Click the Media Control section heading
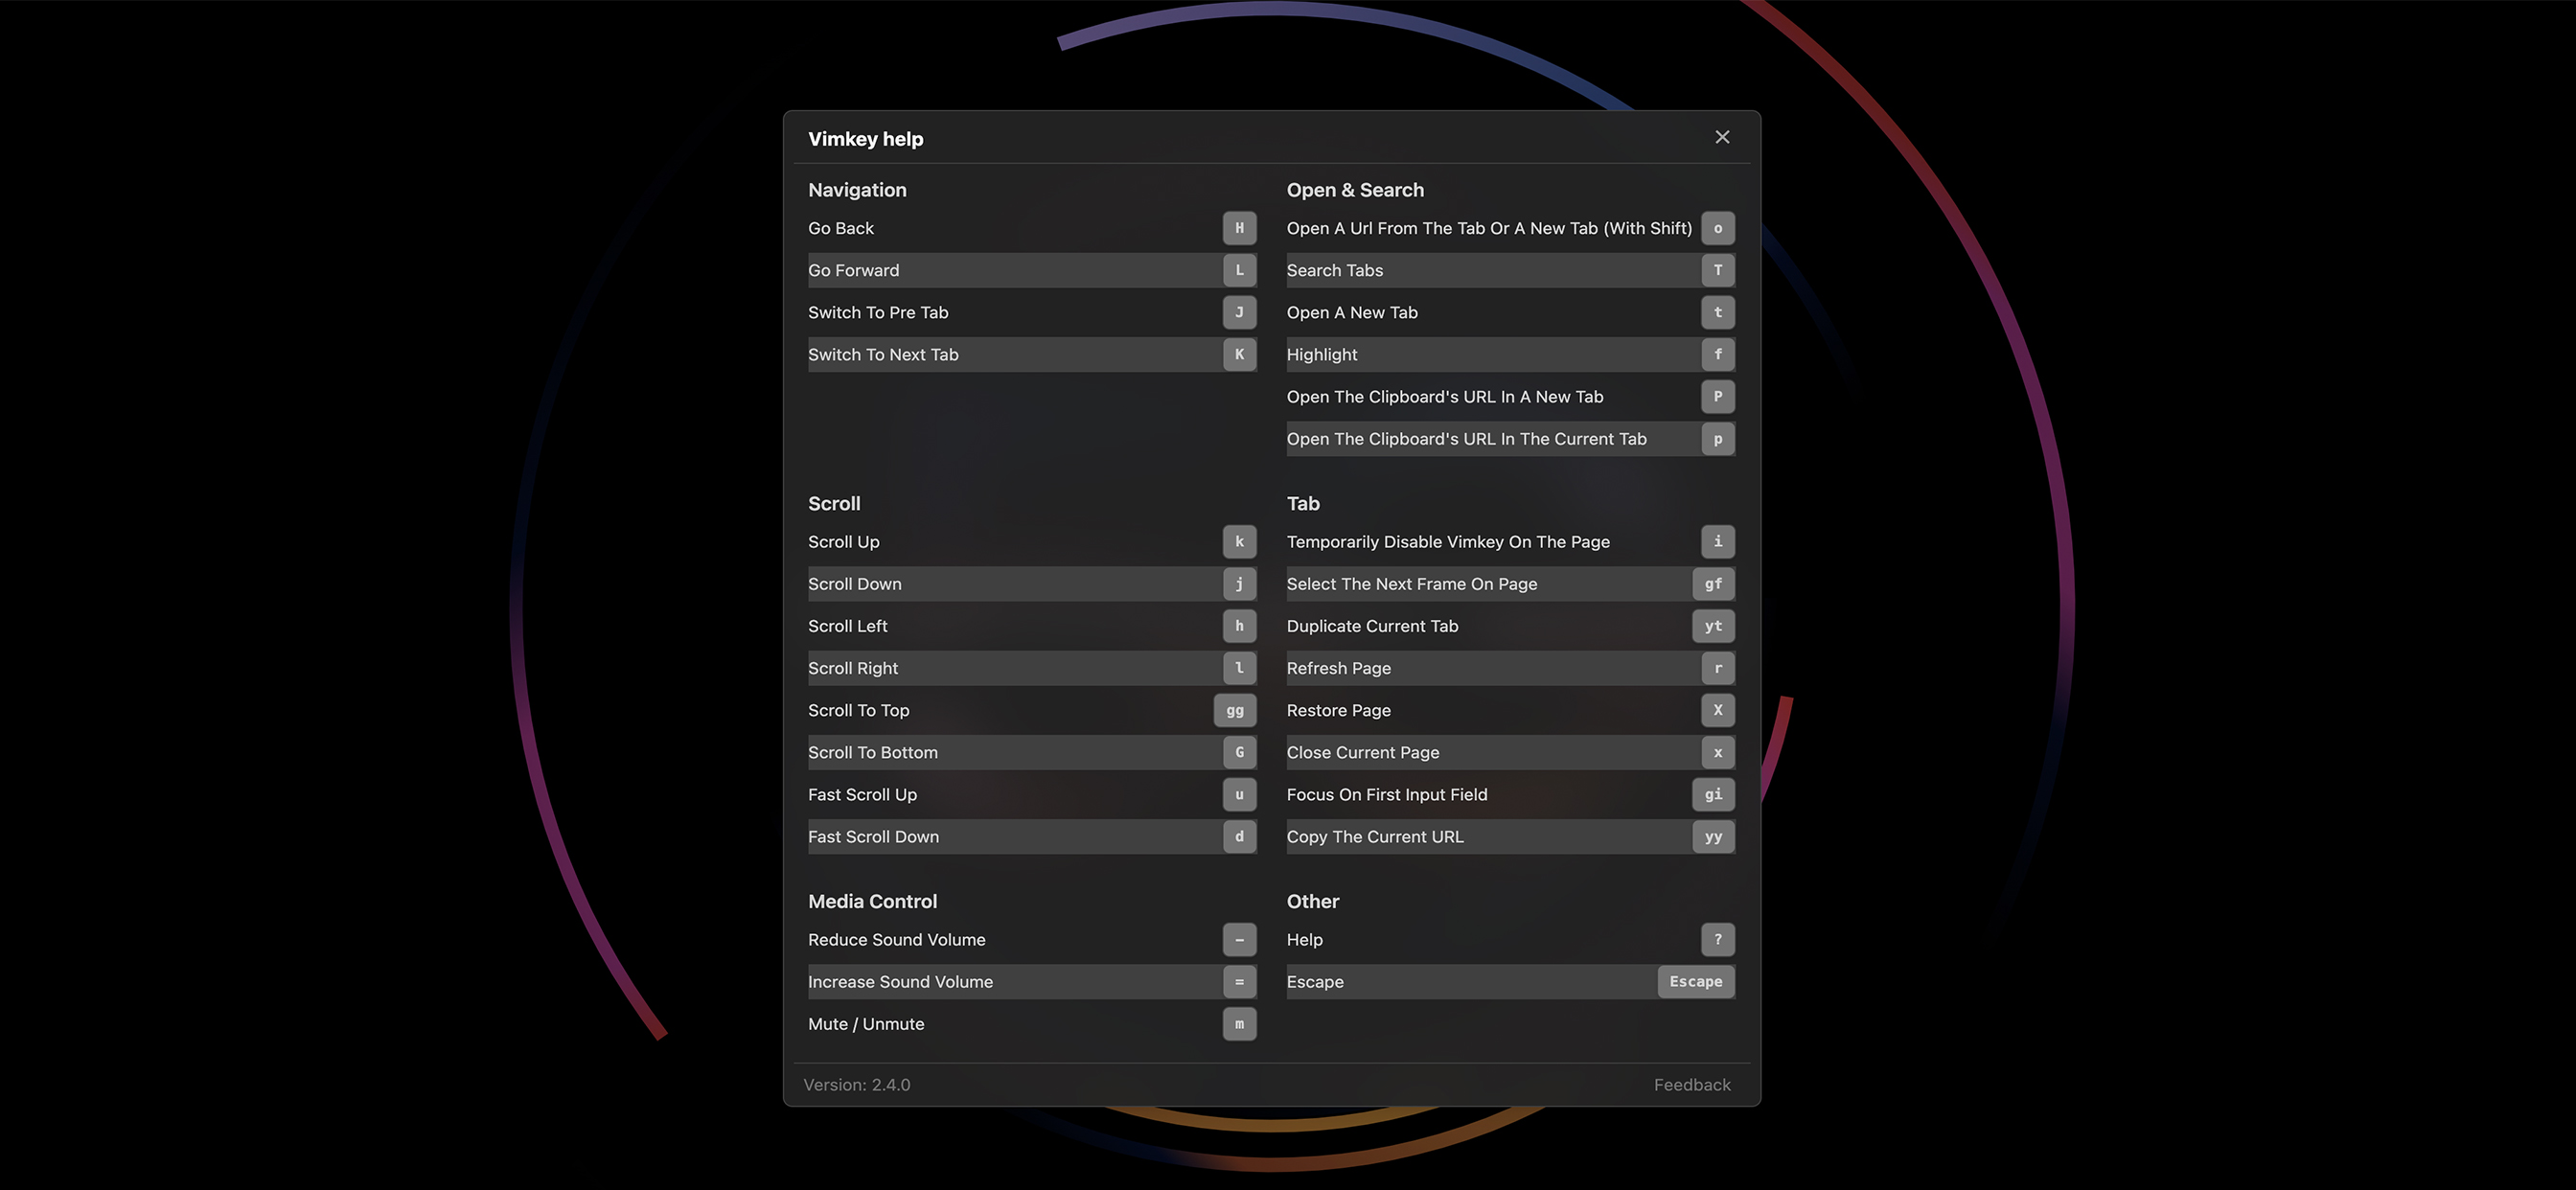 (x=873, y=901)
